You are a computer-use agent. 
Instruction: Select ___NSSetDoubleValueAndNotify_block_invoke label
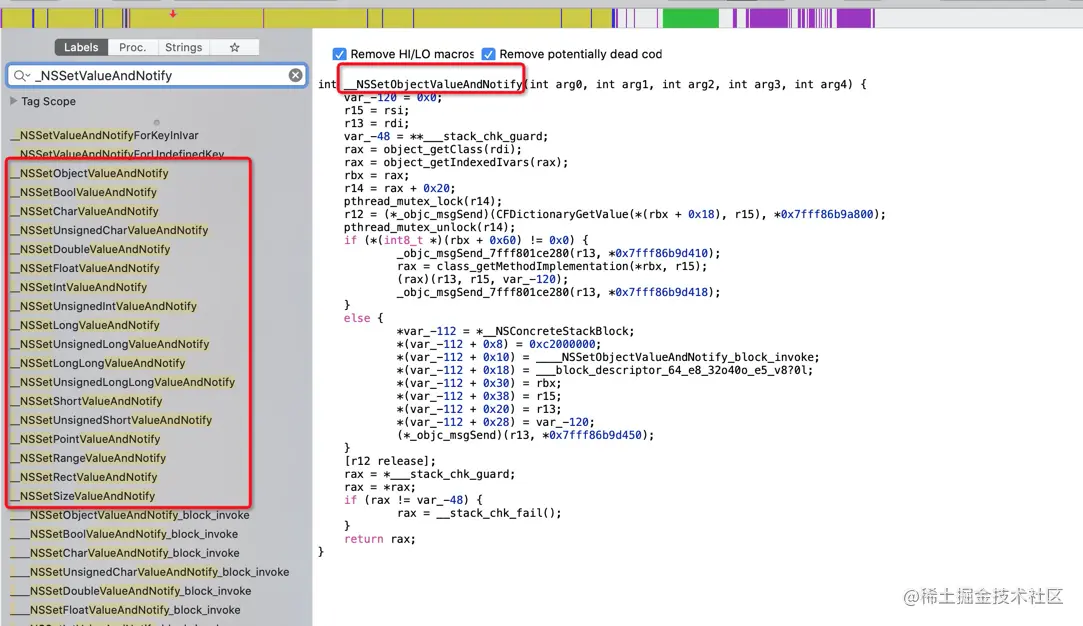(x=131, y=591)
